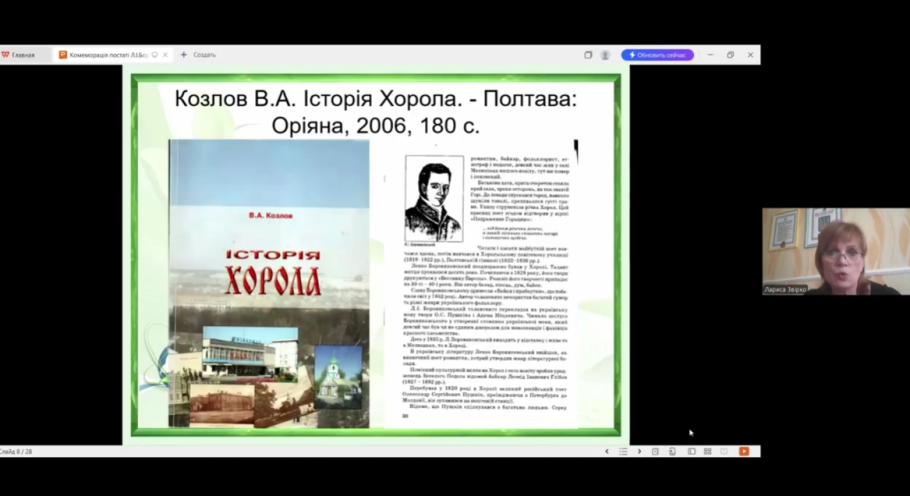Switch to normal view layout icon

point(691,452)
